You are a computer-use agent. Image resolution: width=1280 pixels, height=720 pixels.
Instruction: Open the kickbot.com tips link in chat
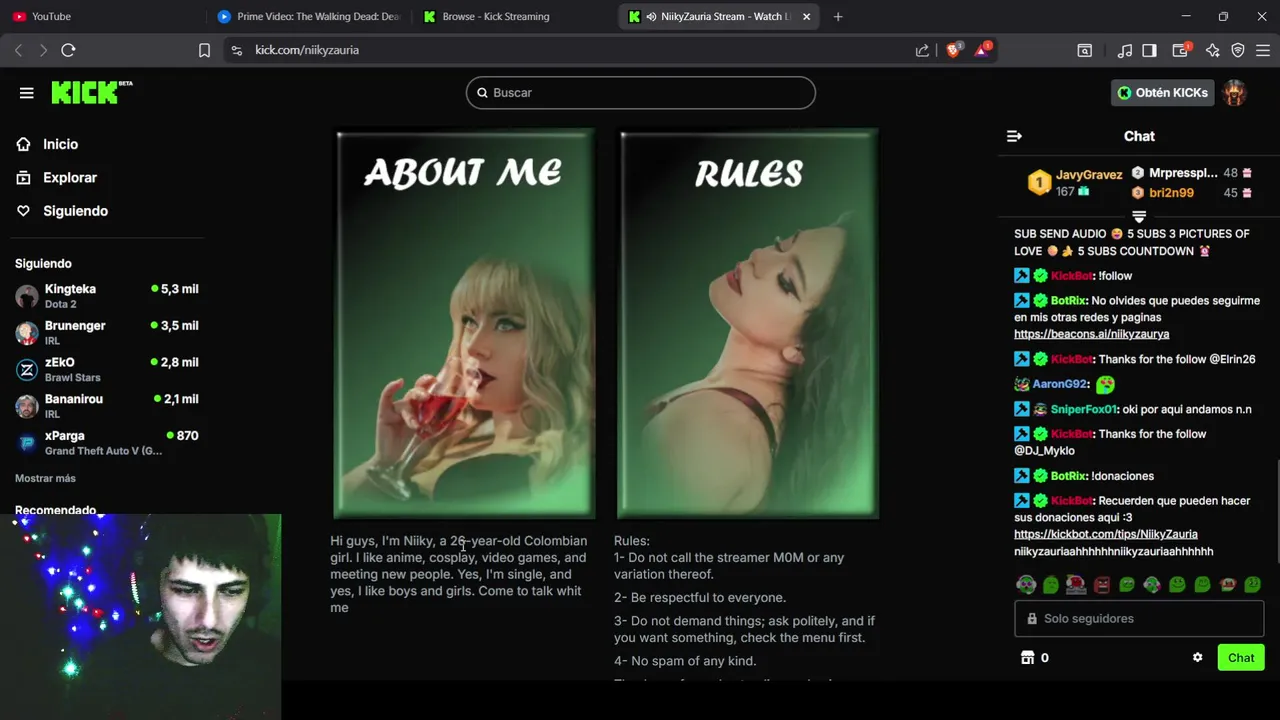point(1105,534)
